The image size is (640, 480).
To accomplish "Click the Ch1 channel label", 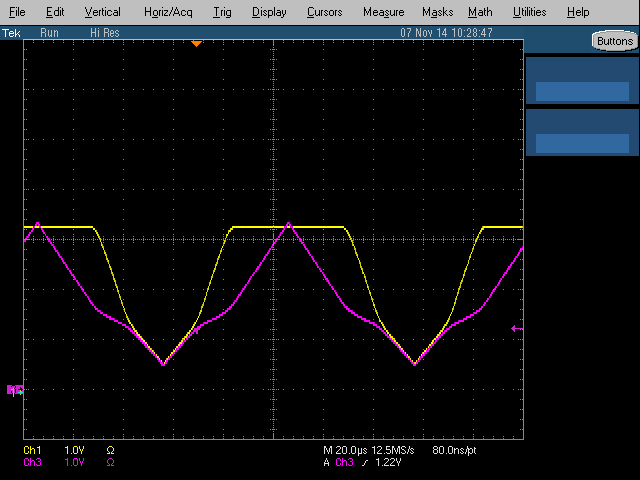I will 32,450.
